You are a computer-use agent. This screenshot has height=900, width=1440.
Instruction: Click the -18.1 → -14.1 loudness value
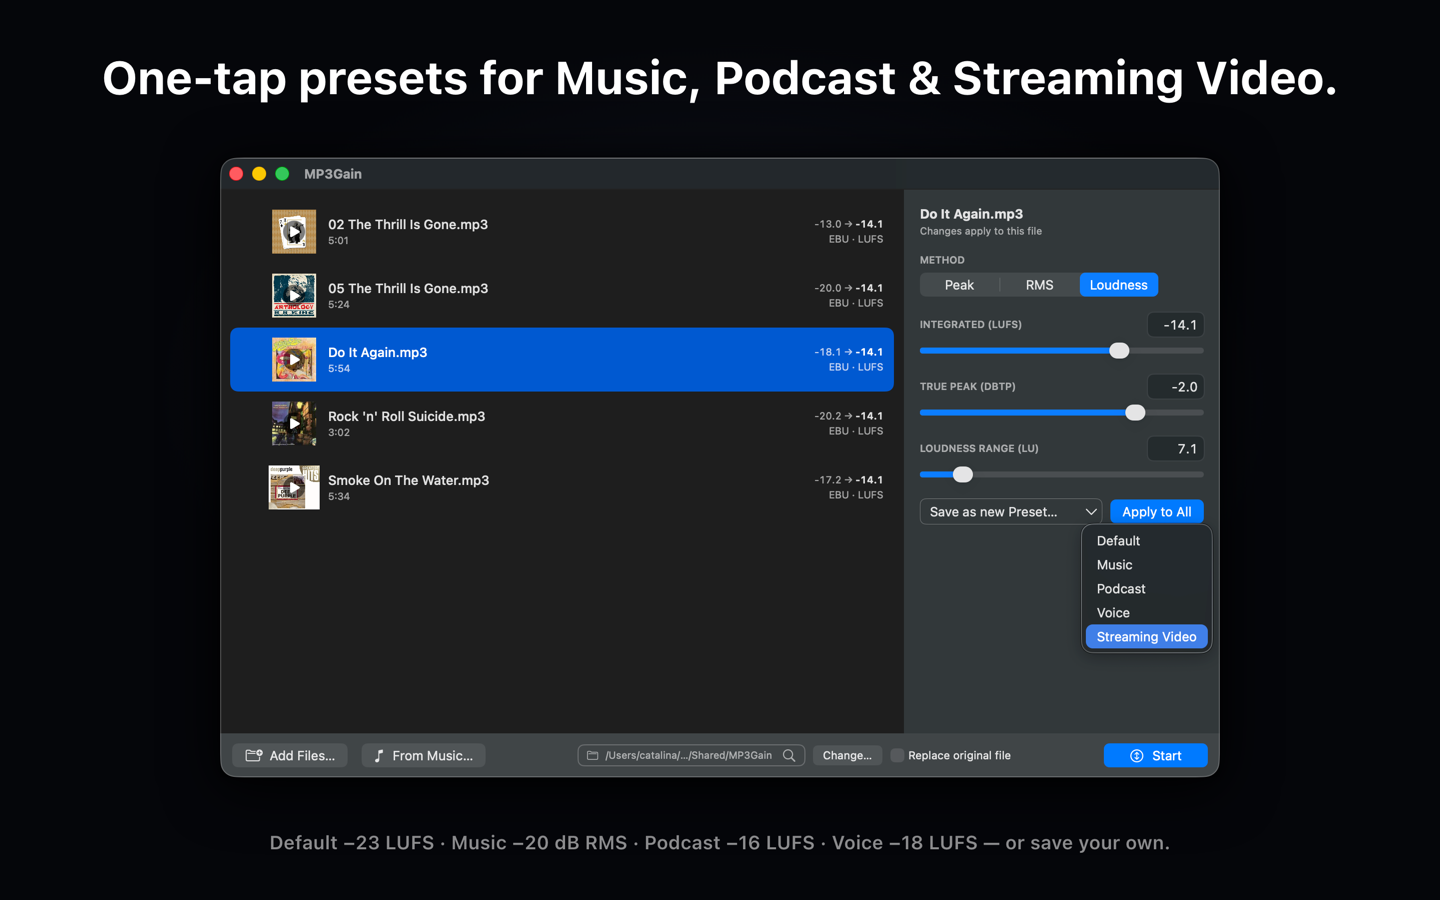pos(848,352)
